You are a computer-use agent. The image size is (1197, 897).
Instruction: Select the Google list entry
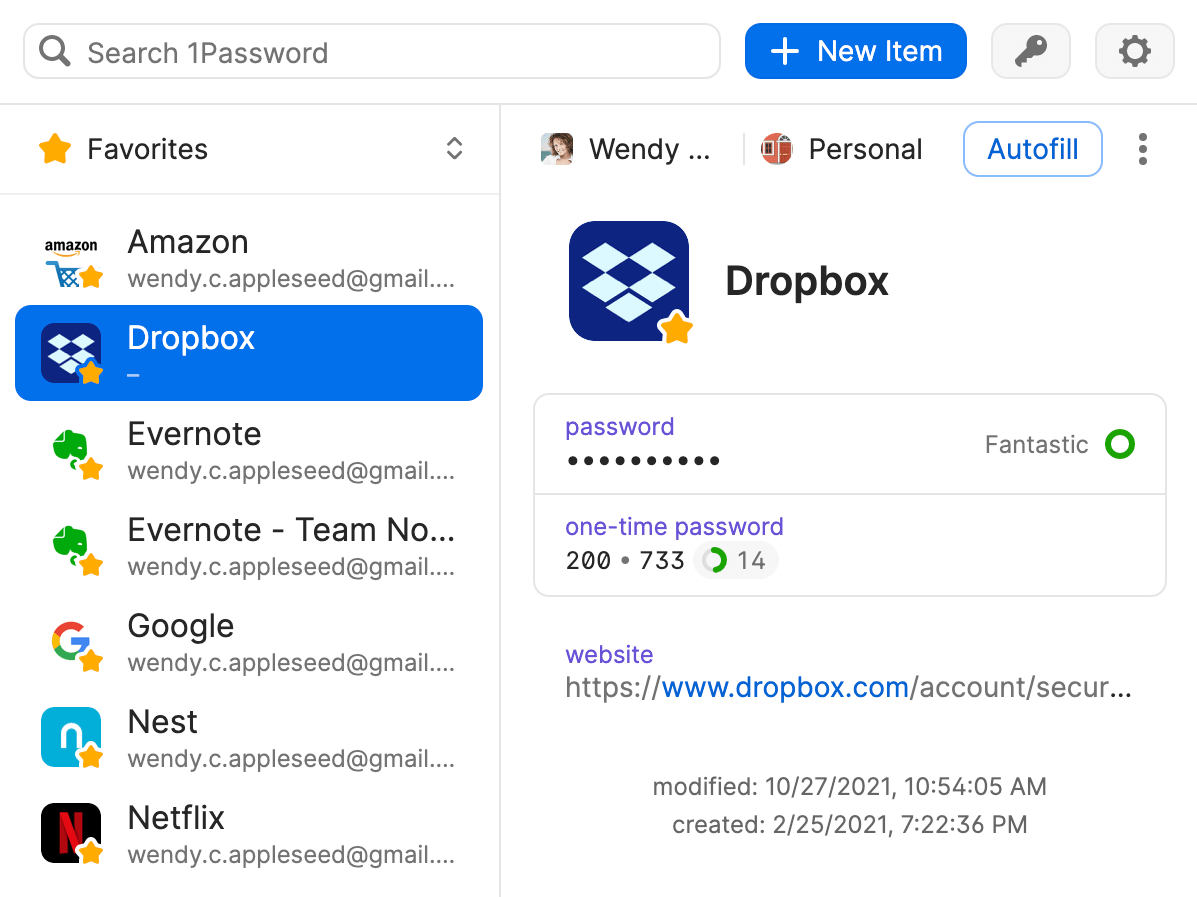click(x=249, y=642)
